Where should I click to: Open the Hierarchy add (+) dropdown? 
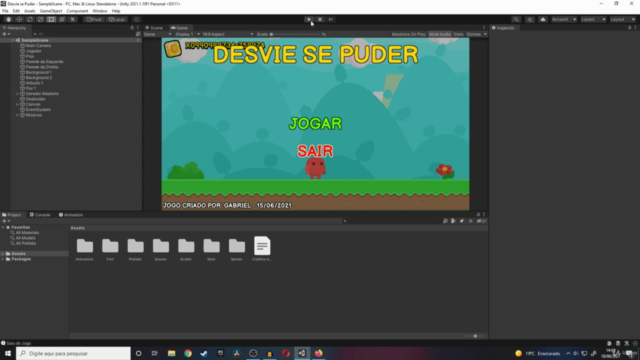click(6, 34)
